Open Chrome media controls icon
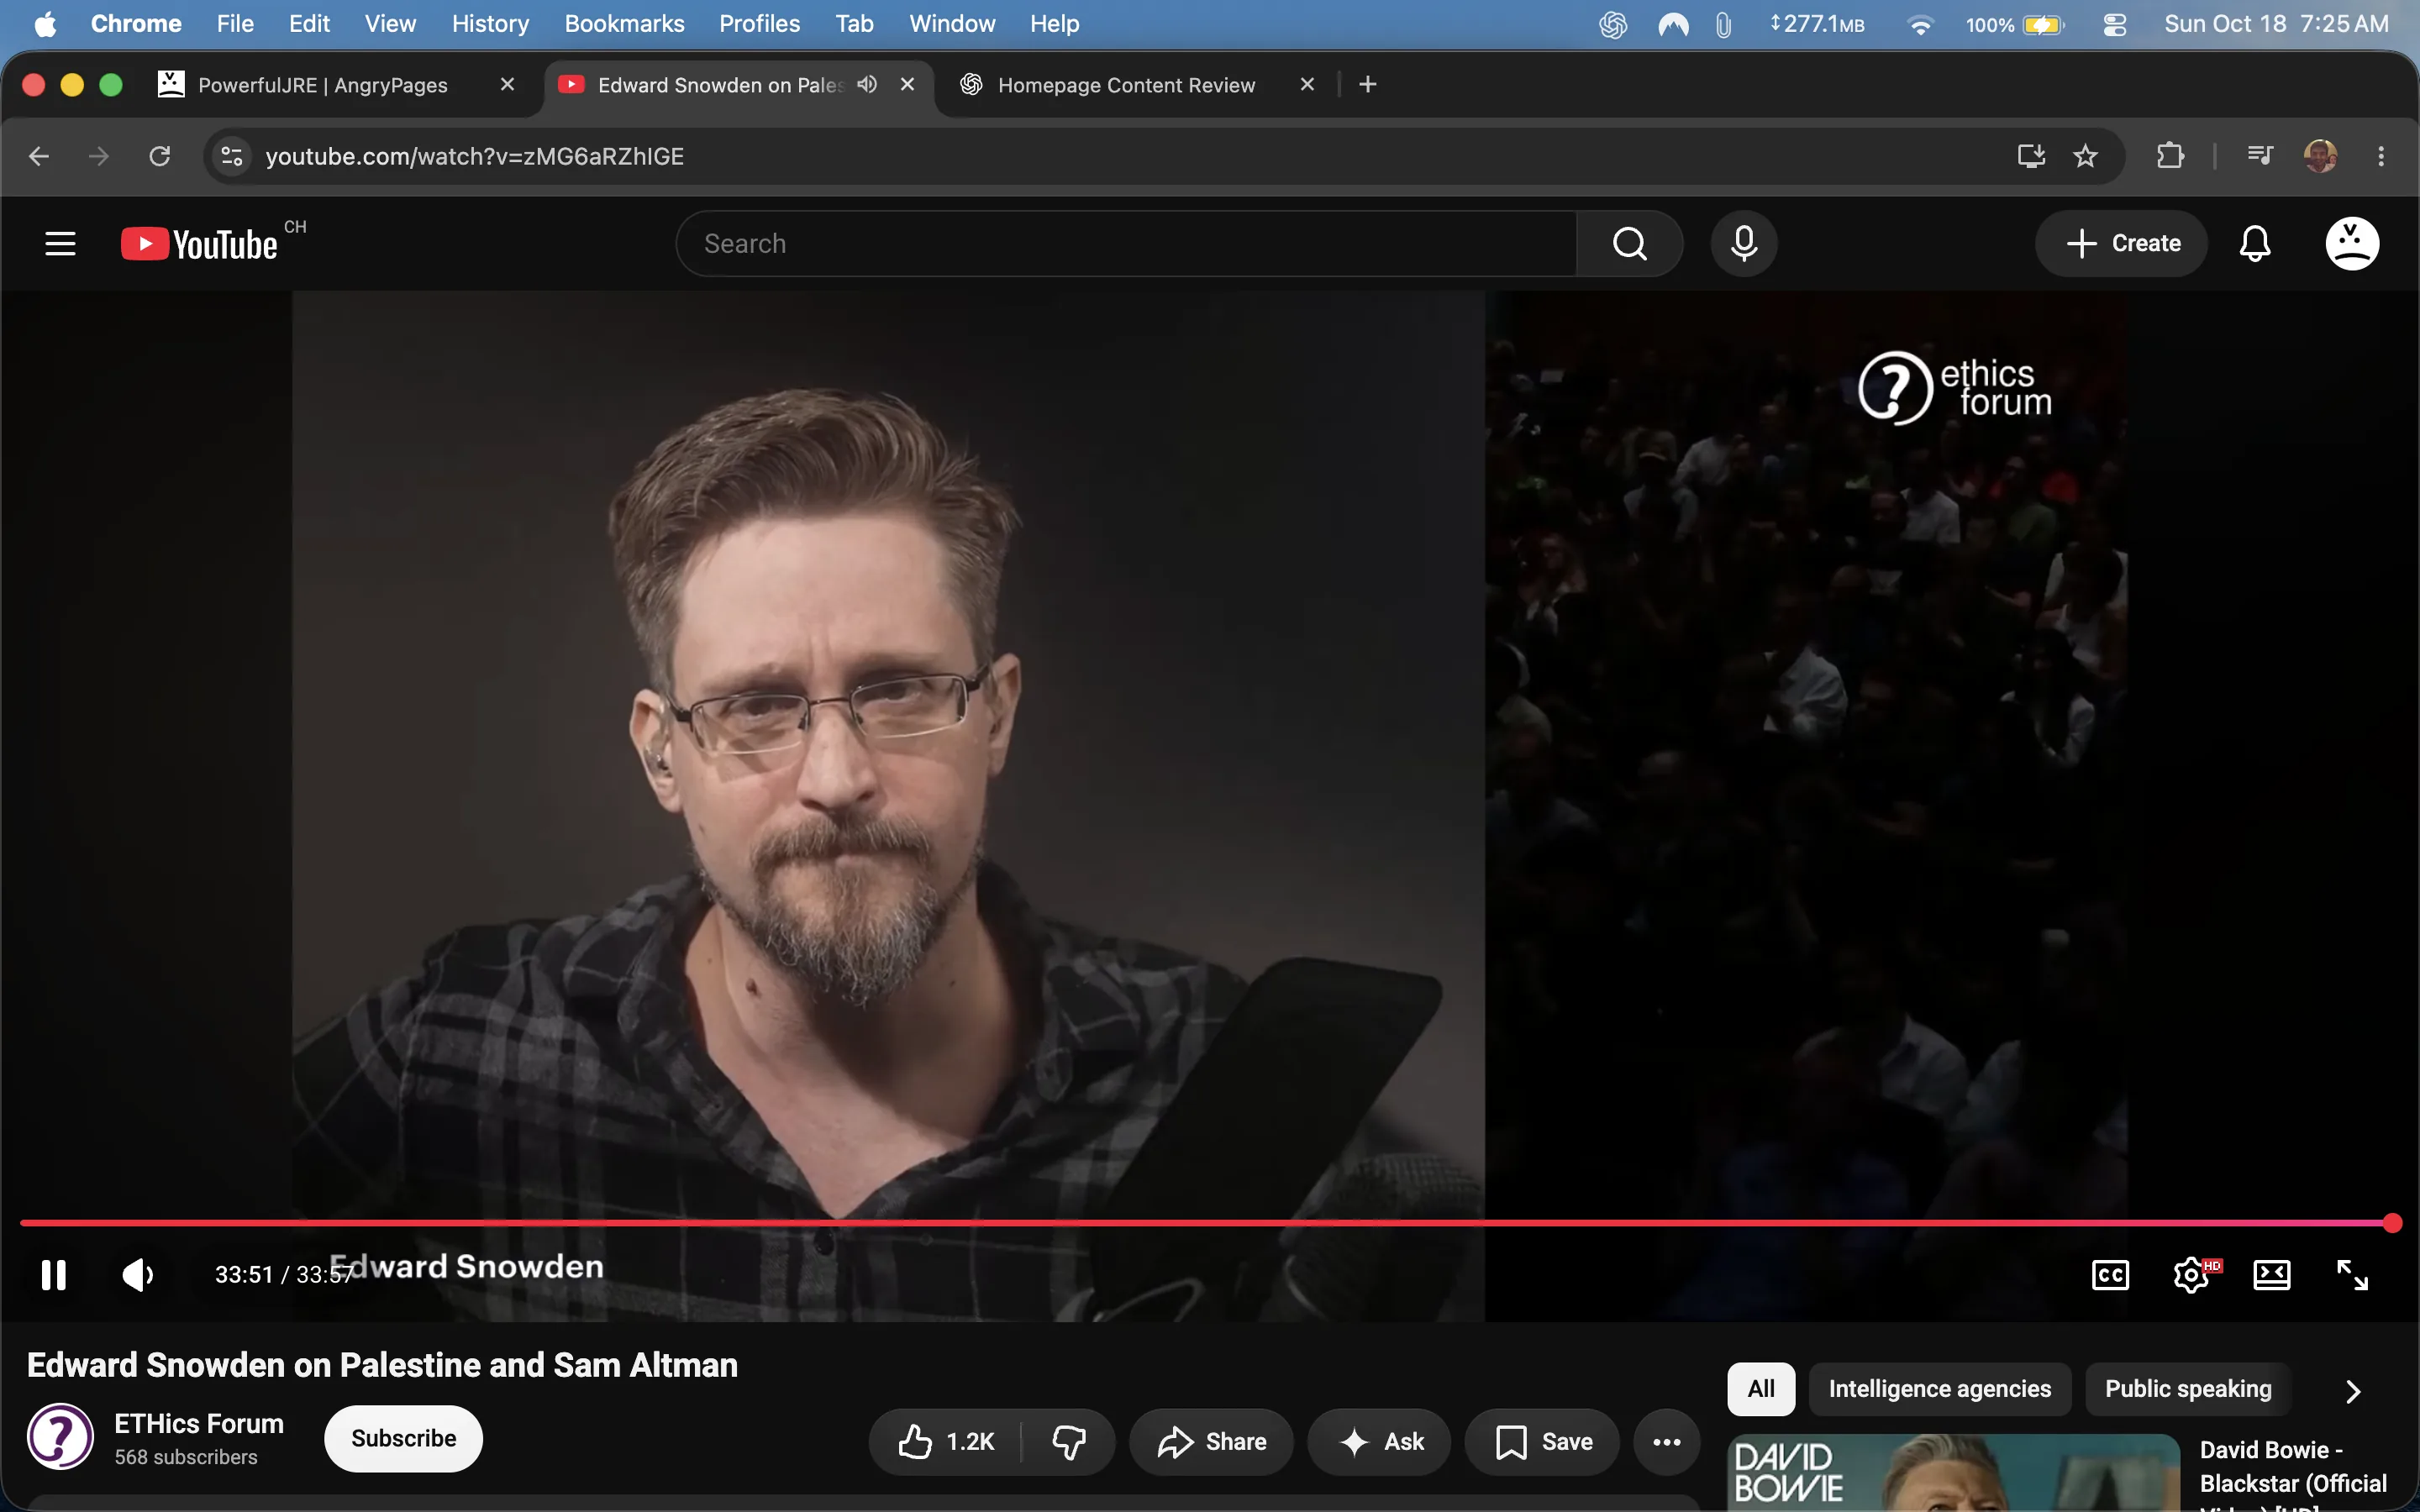The image size is (2420, 1512). (x=2260, y=156)
